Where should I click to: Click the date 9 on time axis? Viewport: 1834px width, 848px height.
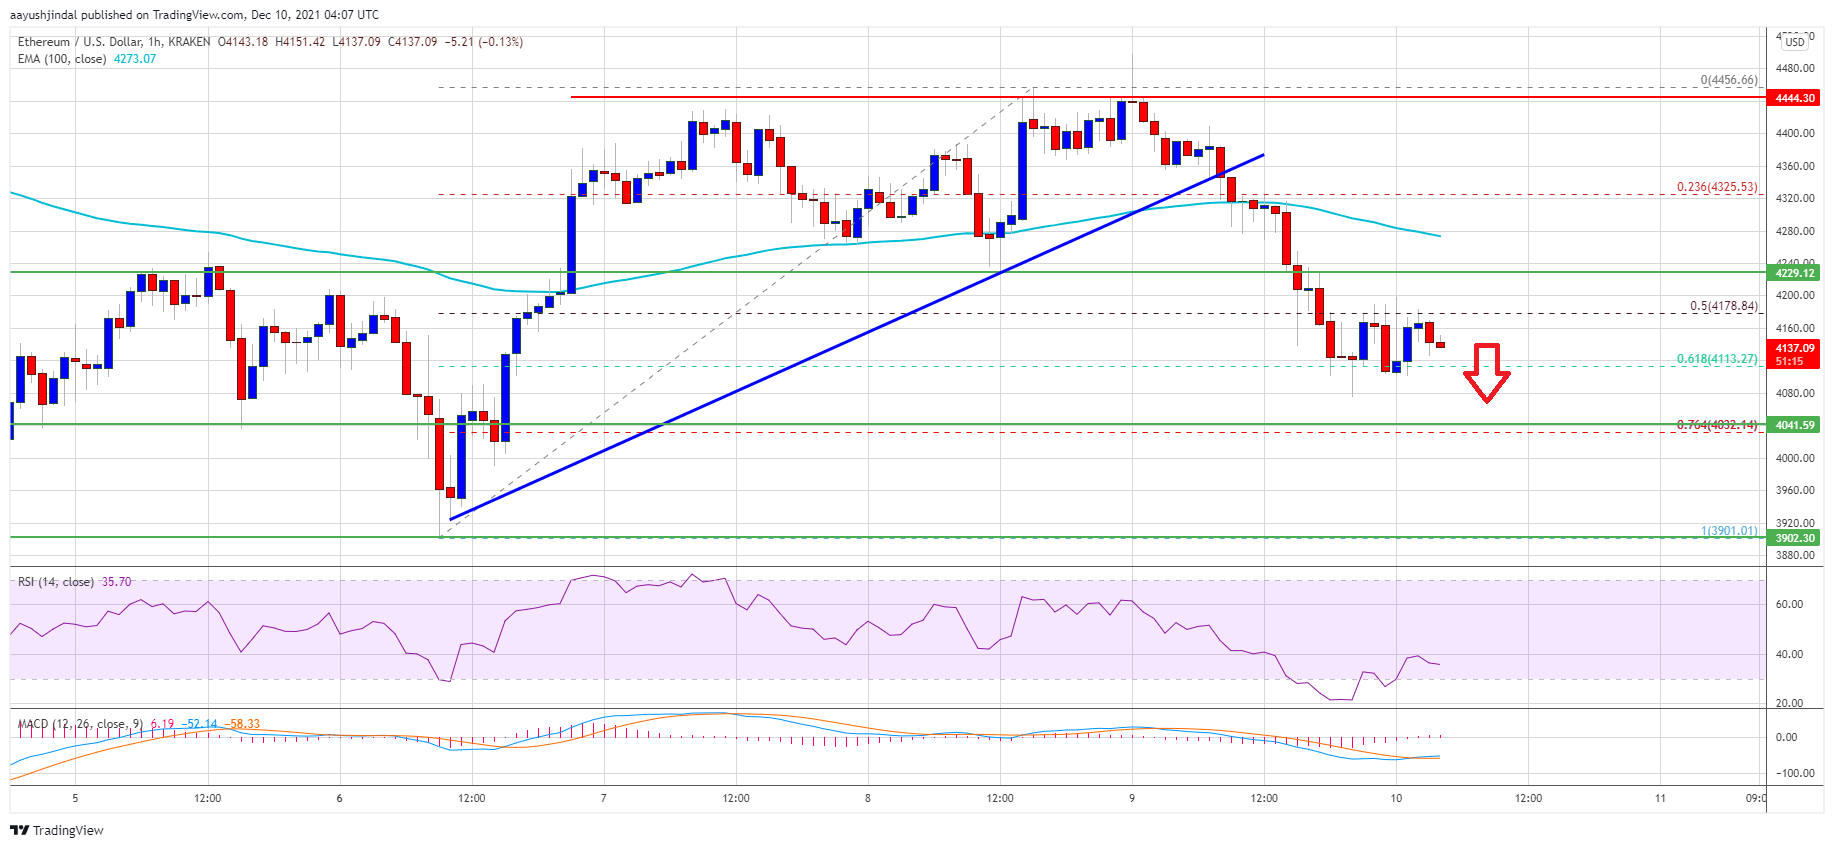point(1132,798)
